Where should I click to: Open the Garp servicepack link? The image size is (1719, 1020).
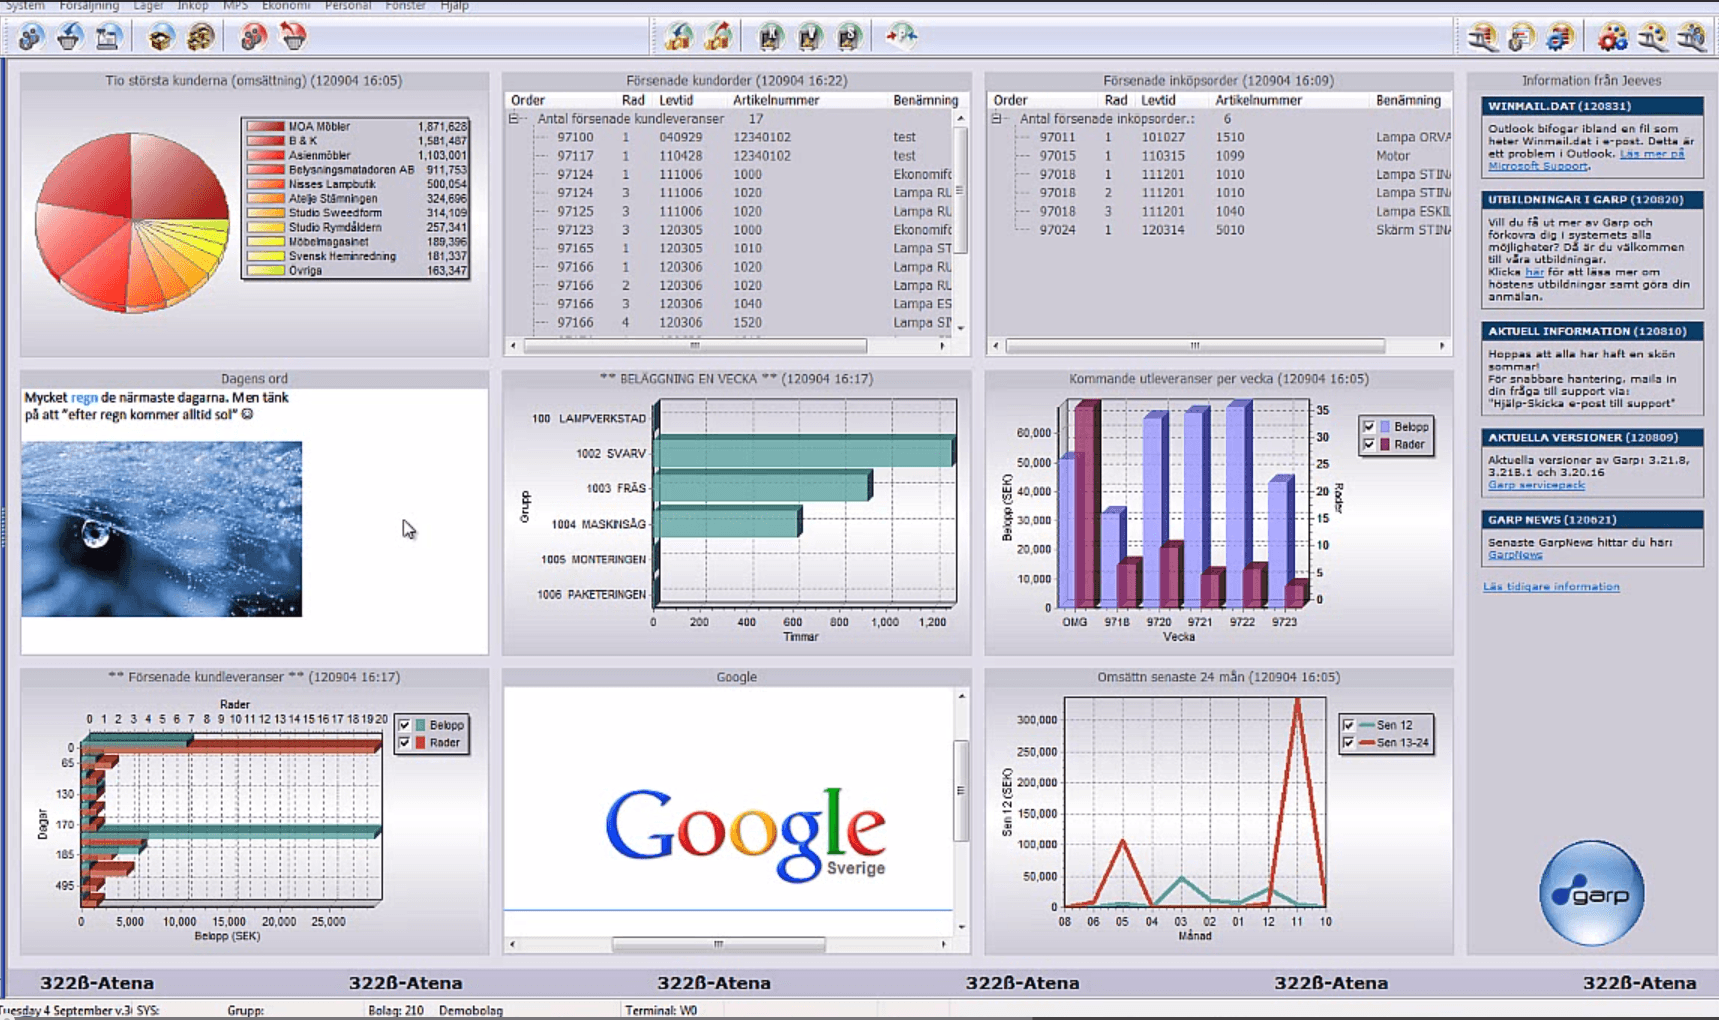[x=1536, y=485]
